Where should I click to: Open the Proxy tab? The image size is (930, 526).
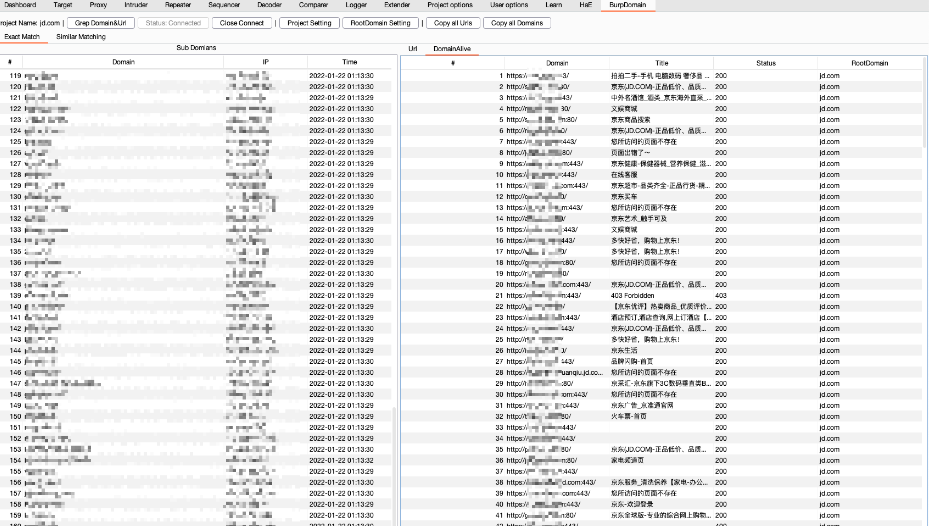pyautogui.click(x=97, y=5)
